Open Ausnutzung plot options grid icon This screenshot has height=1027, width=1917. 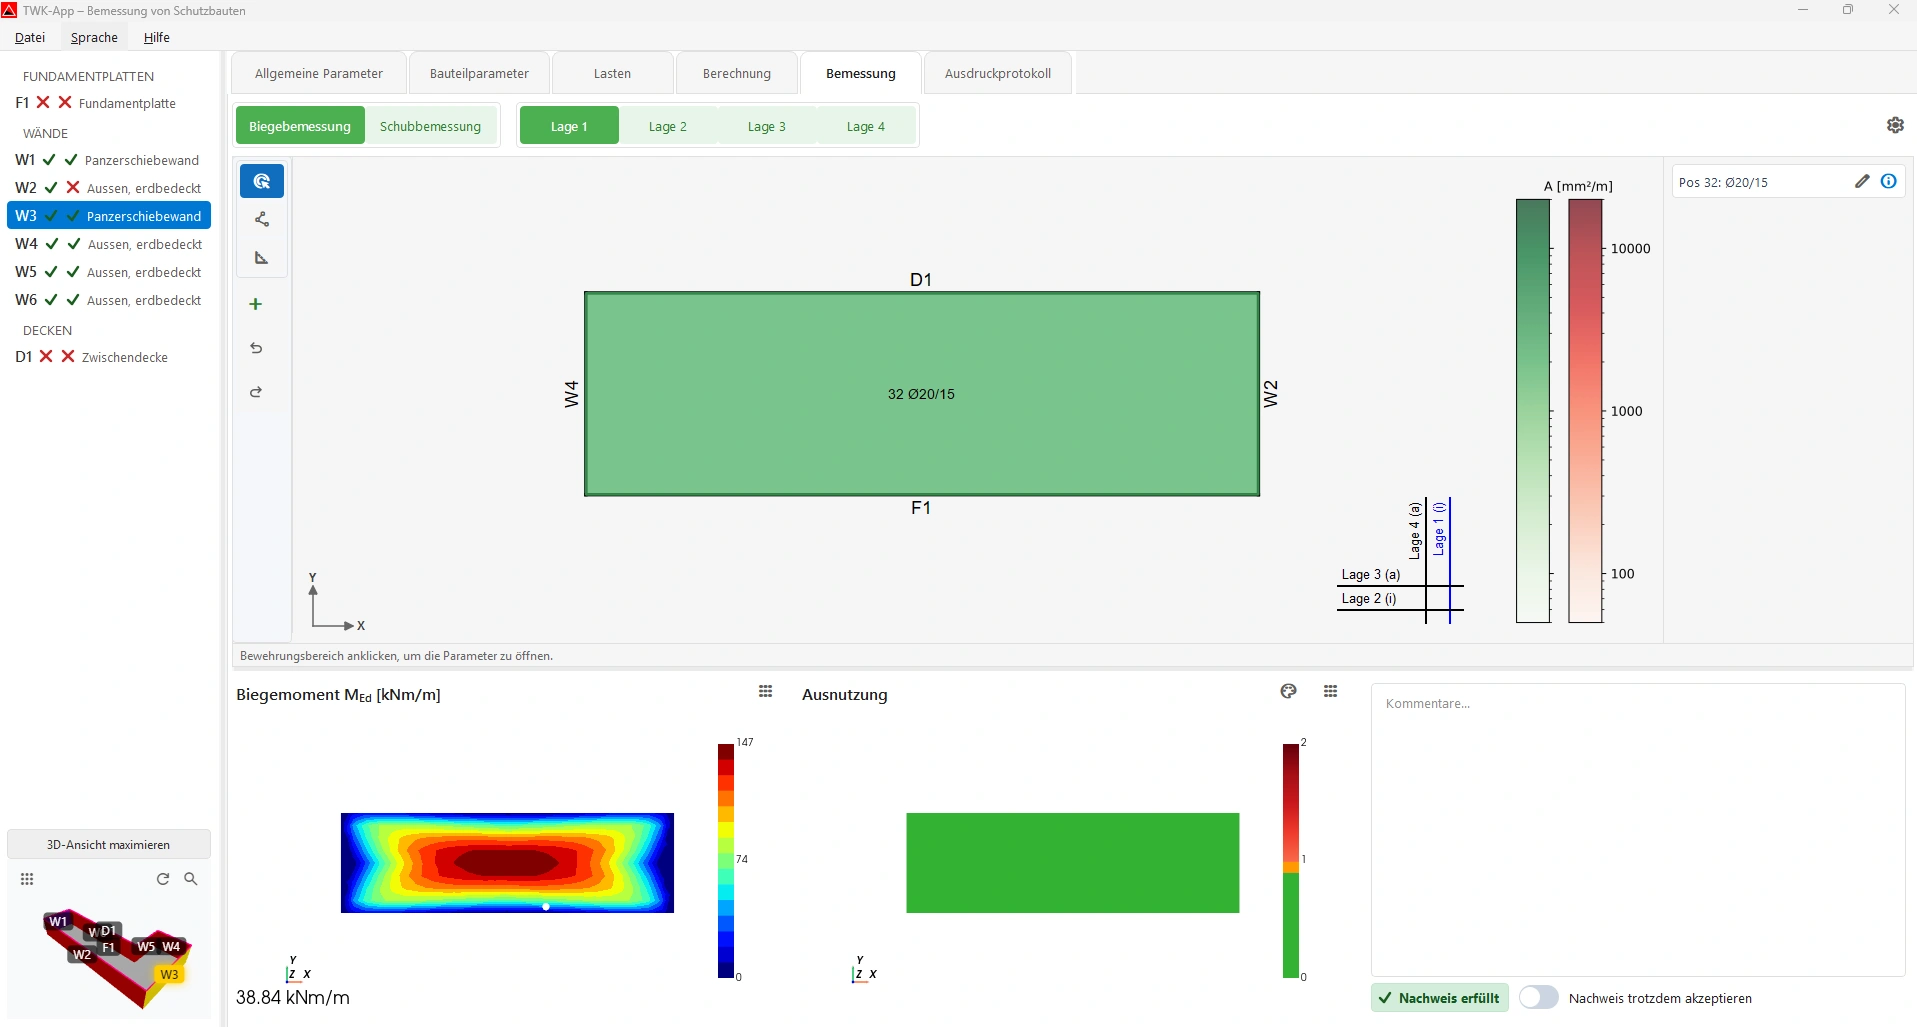(x=1330, y=691)
